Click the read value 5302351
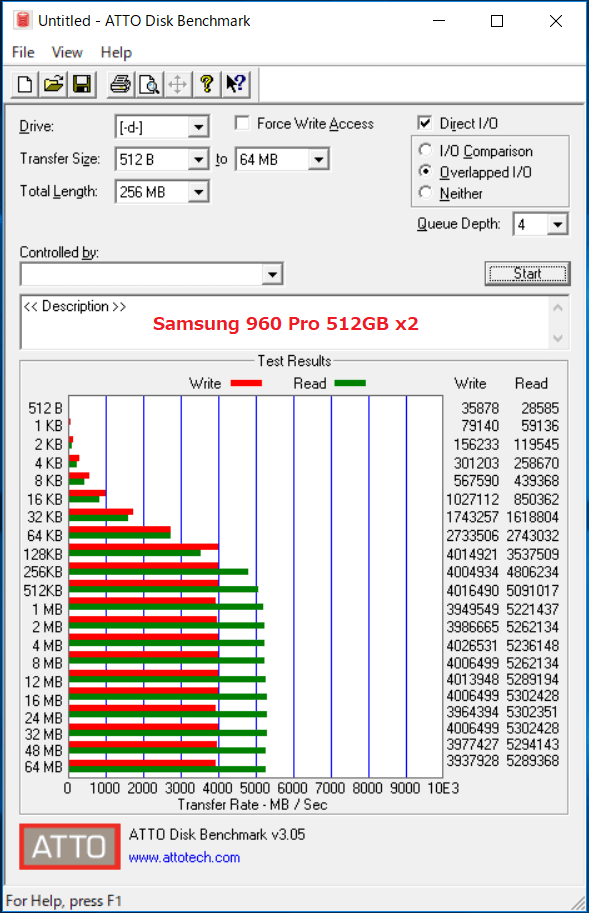589x913 pixels. [x=533, y=712]
